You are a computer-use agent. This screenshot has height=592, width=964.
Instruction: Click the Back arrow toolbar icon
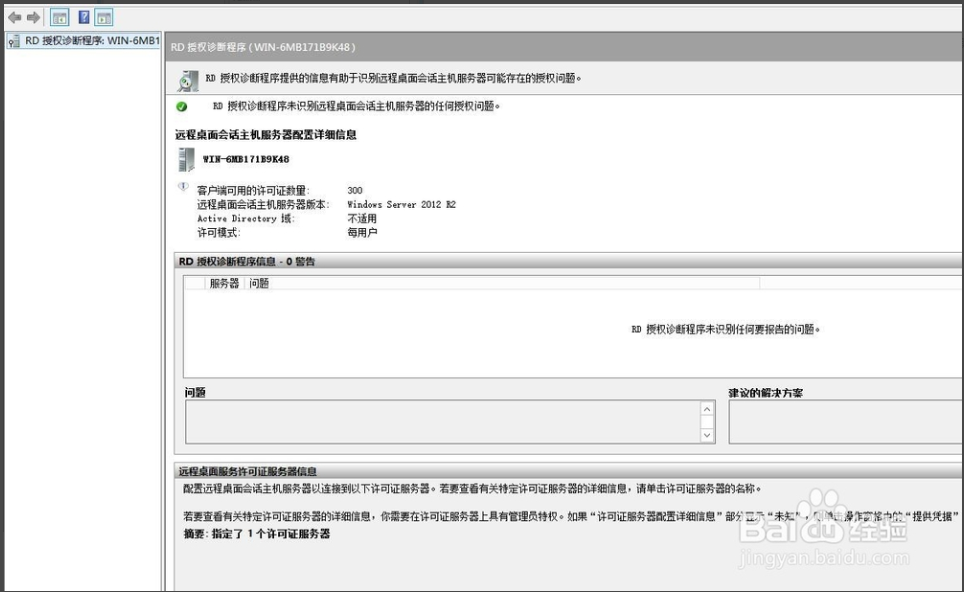(15, 17)
